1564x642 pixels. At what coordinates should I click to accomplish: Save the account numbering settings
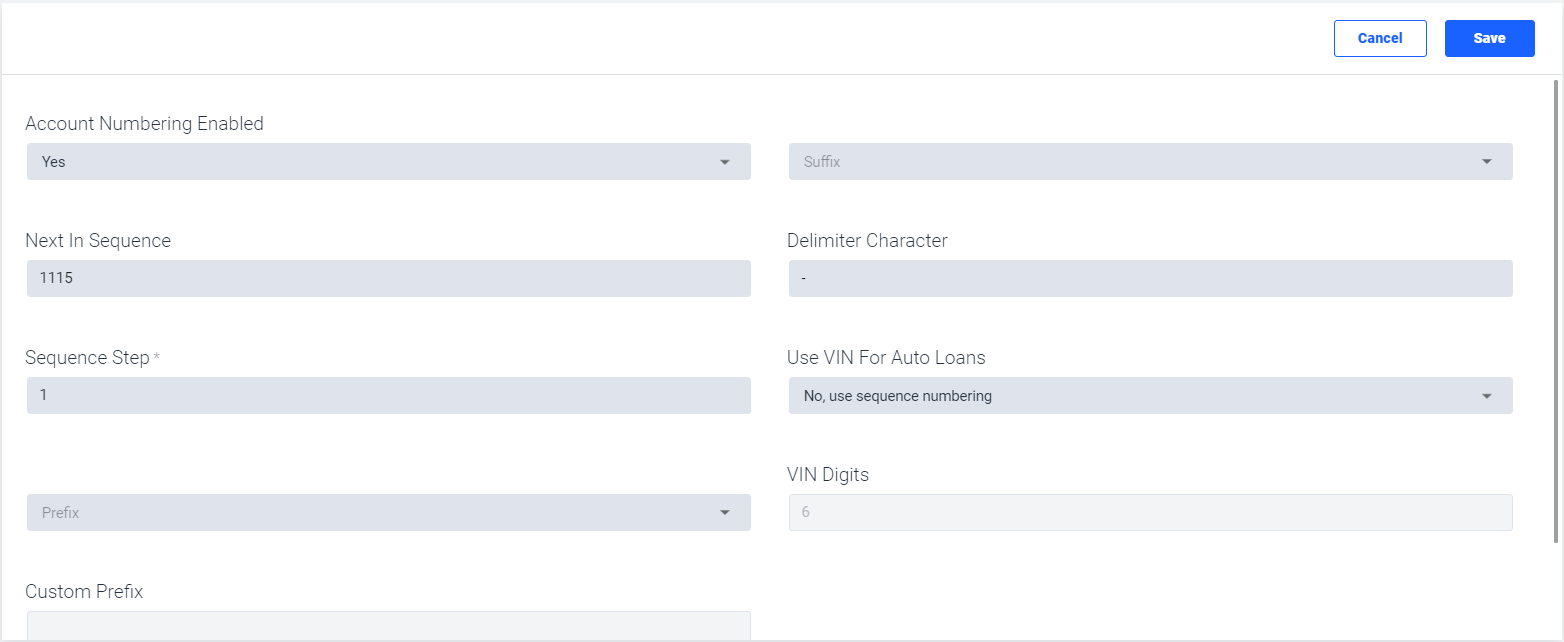pos(1489,38)
